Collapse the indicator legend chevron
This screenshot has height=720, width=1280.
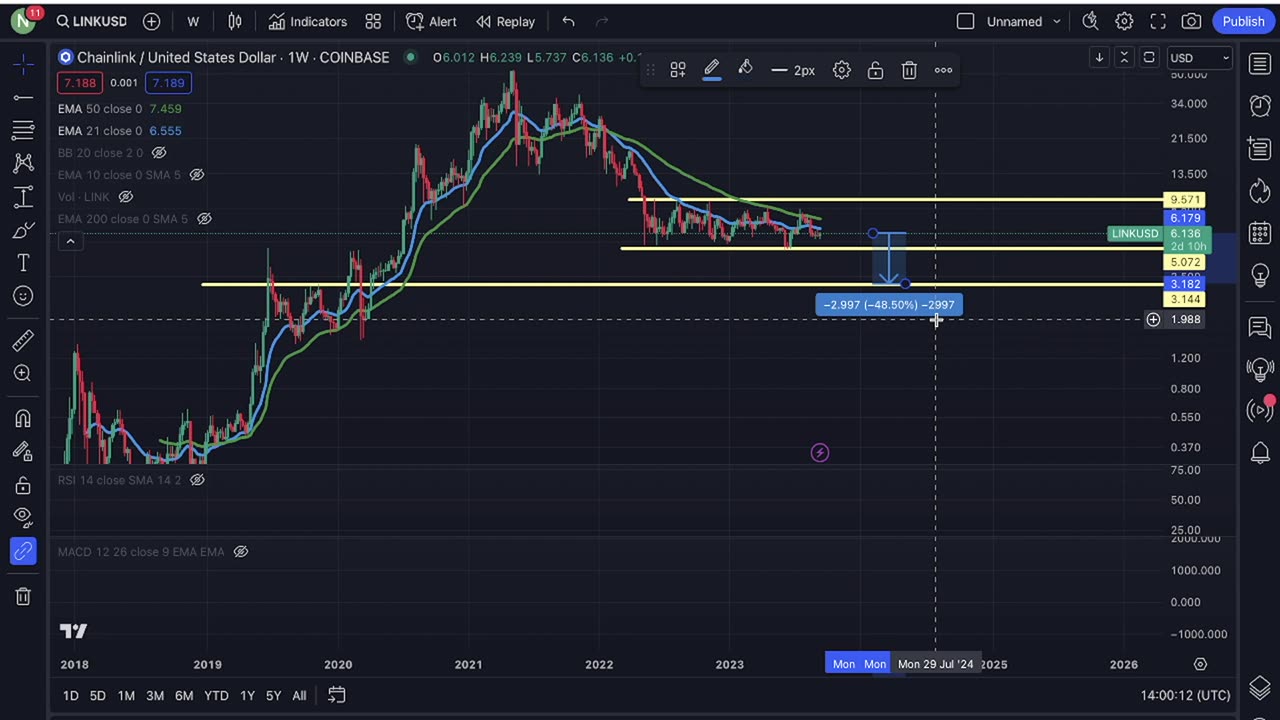[70, 241]
